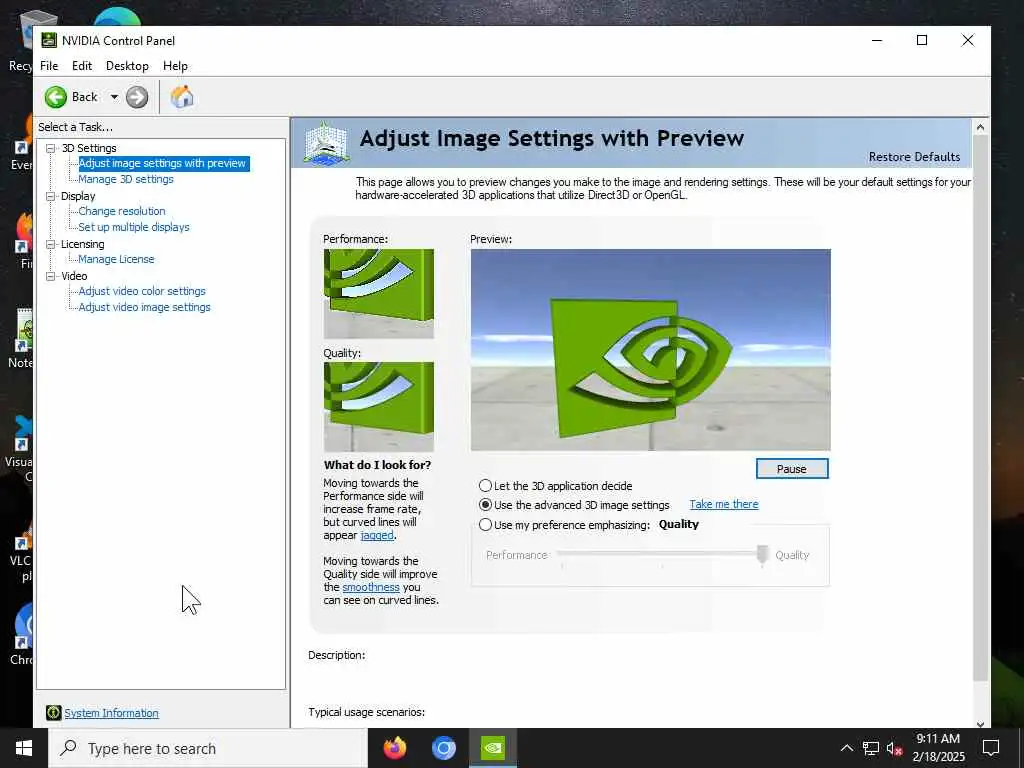Viewport: 1024px width, 768px height.
Task: Open the File menu
Action: click(x=49, y=66)
